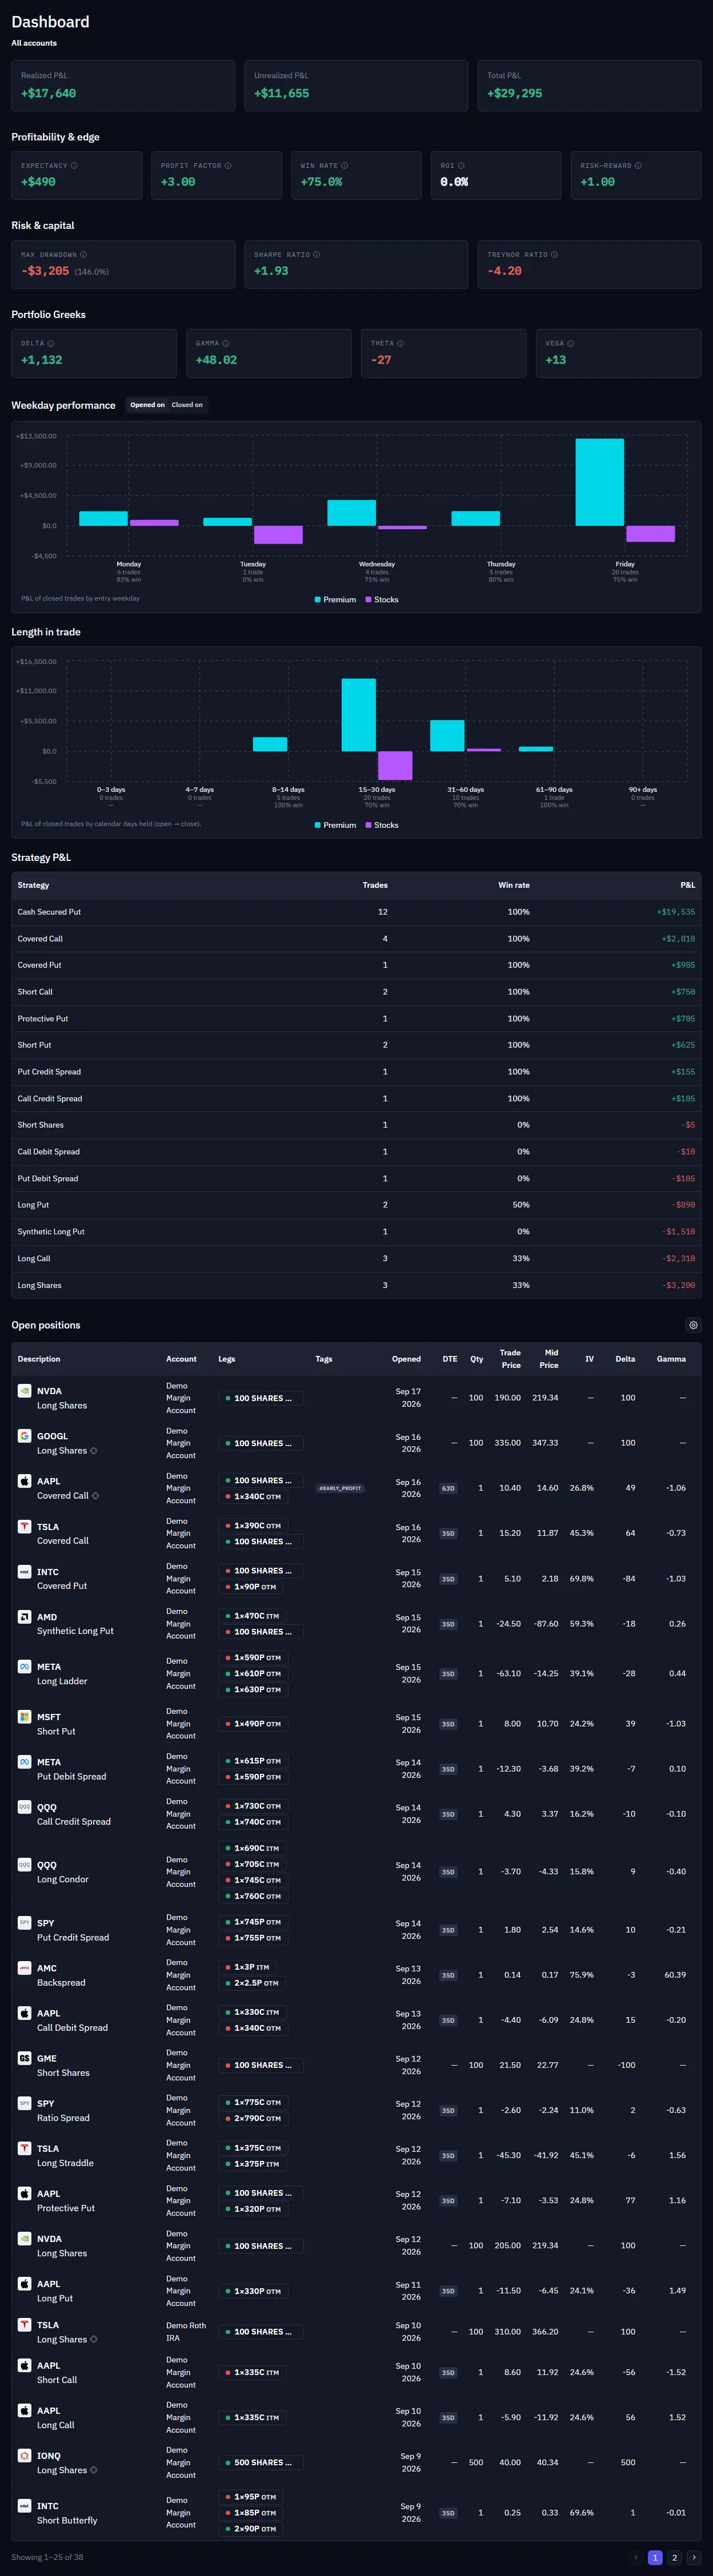Click the 63D DTE badge in AAPL row
The image size is (713, 2576).
coord(448,1488)
